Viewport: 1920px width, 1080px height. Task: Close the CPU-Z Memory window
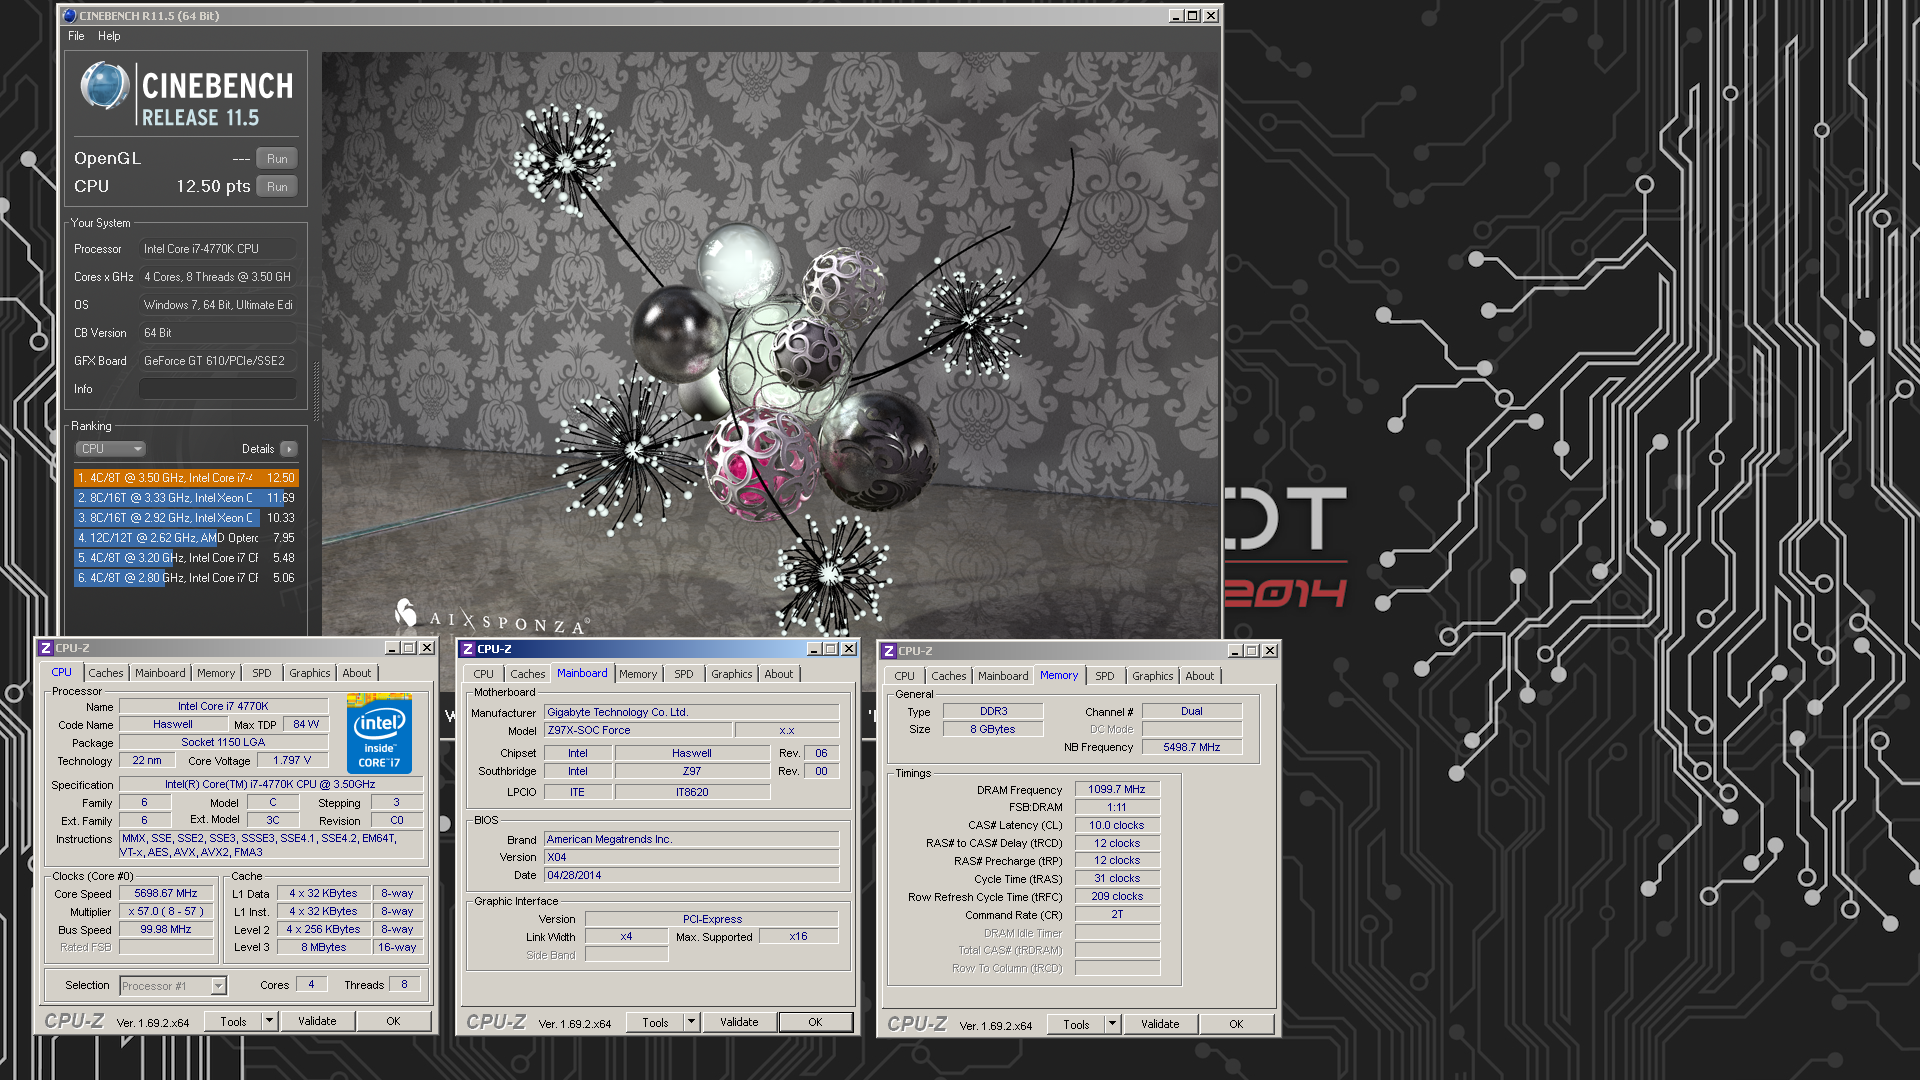(x=1270, y=651)
